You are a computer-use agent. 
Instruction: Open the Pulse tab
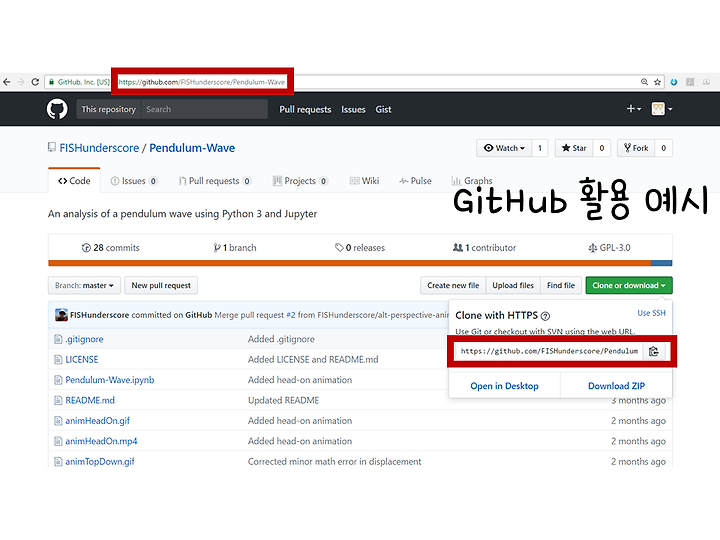(416, 181)
